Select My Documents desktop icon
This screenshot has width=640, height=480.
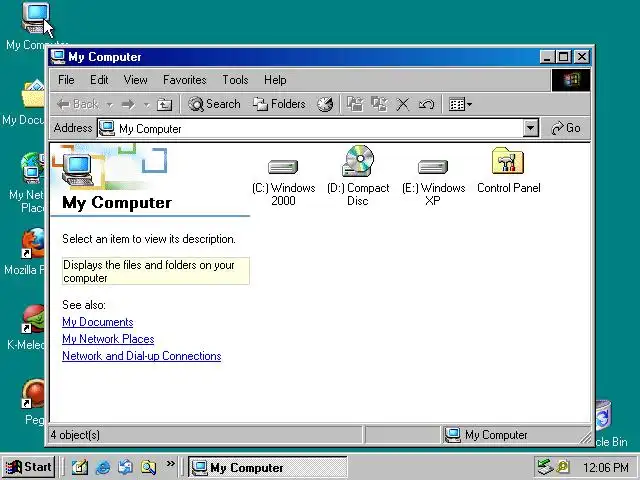tap(33, 93)
